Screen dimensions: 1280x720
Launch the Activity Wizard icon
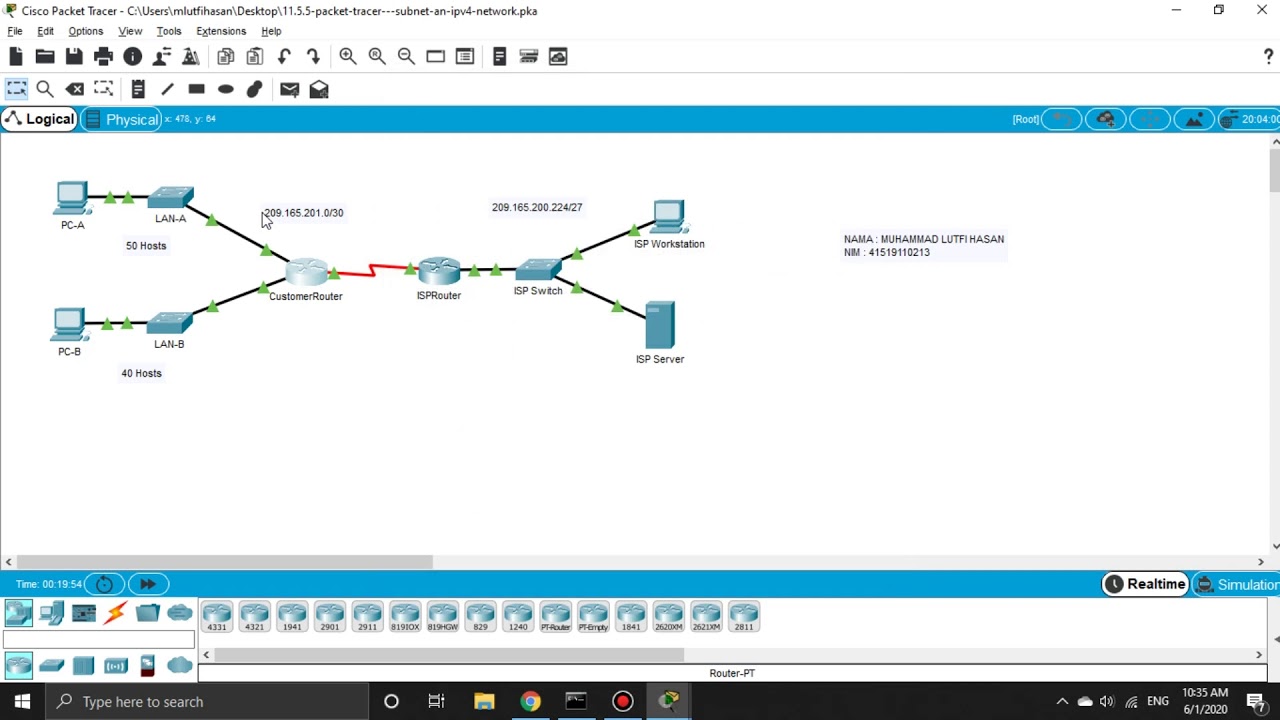(x=161, y=57)
